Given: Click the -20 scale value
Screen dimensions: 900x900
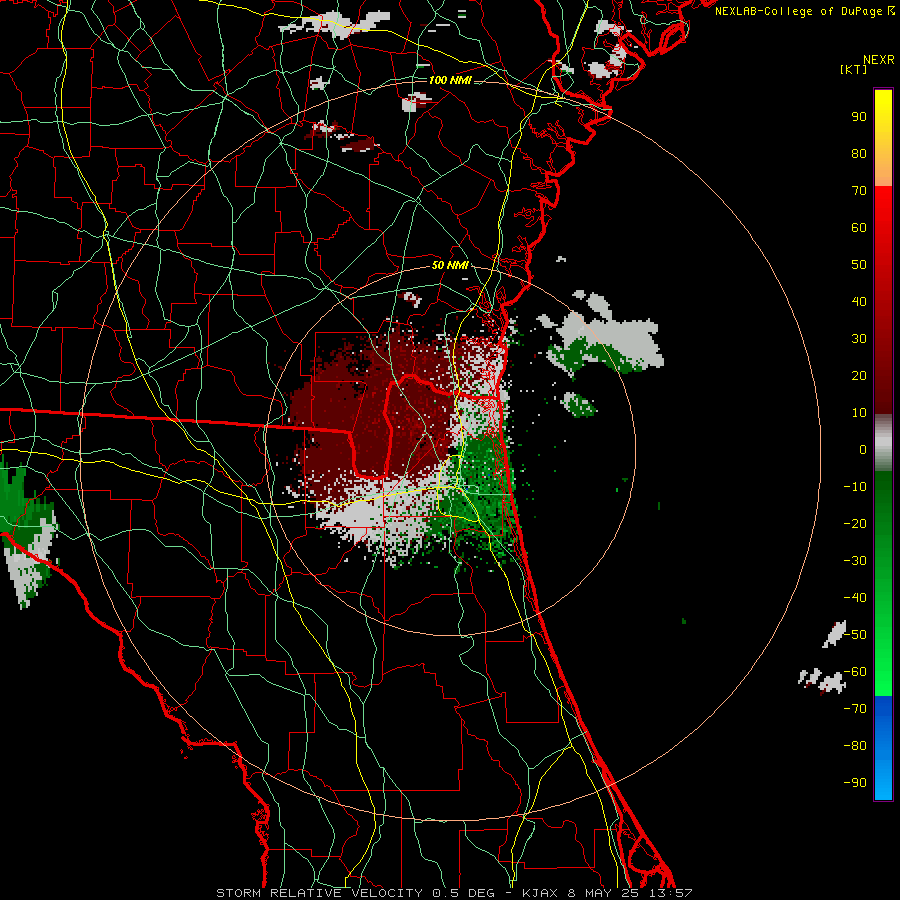Looking at the screenshot, I should [x=855, y=524].
